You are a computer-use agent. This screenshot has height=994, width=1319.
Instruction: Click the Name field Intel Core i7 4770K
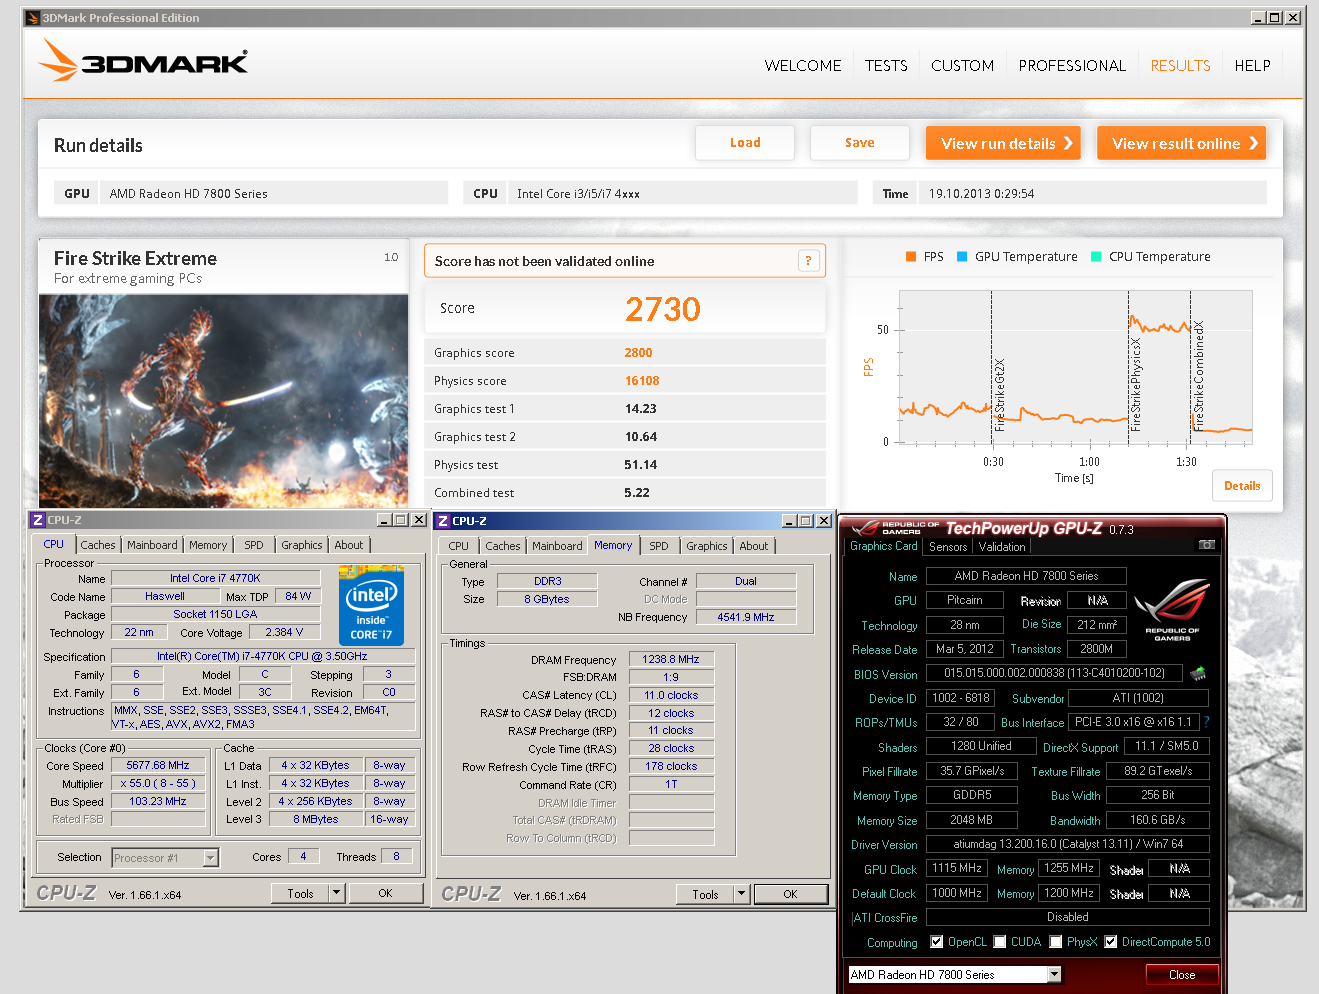(215, 578)
